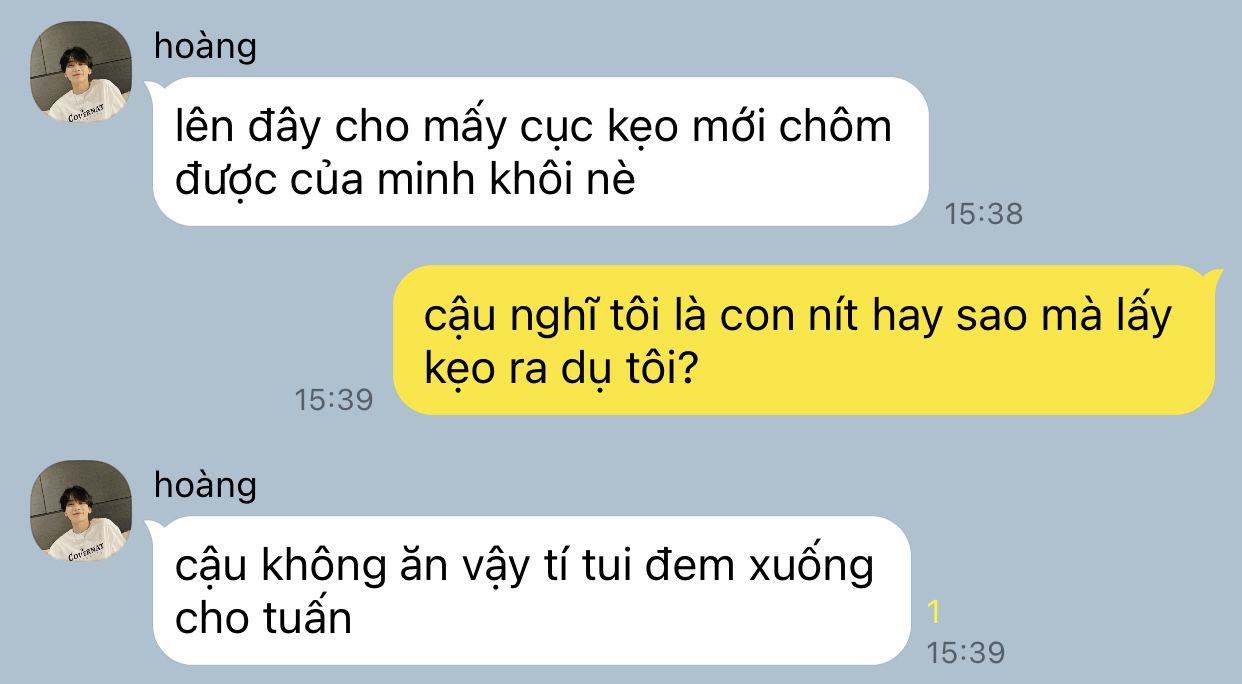Click the COVERNAT shirt text on first avatar

(90, 112)
